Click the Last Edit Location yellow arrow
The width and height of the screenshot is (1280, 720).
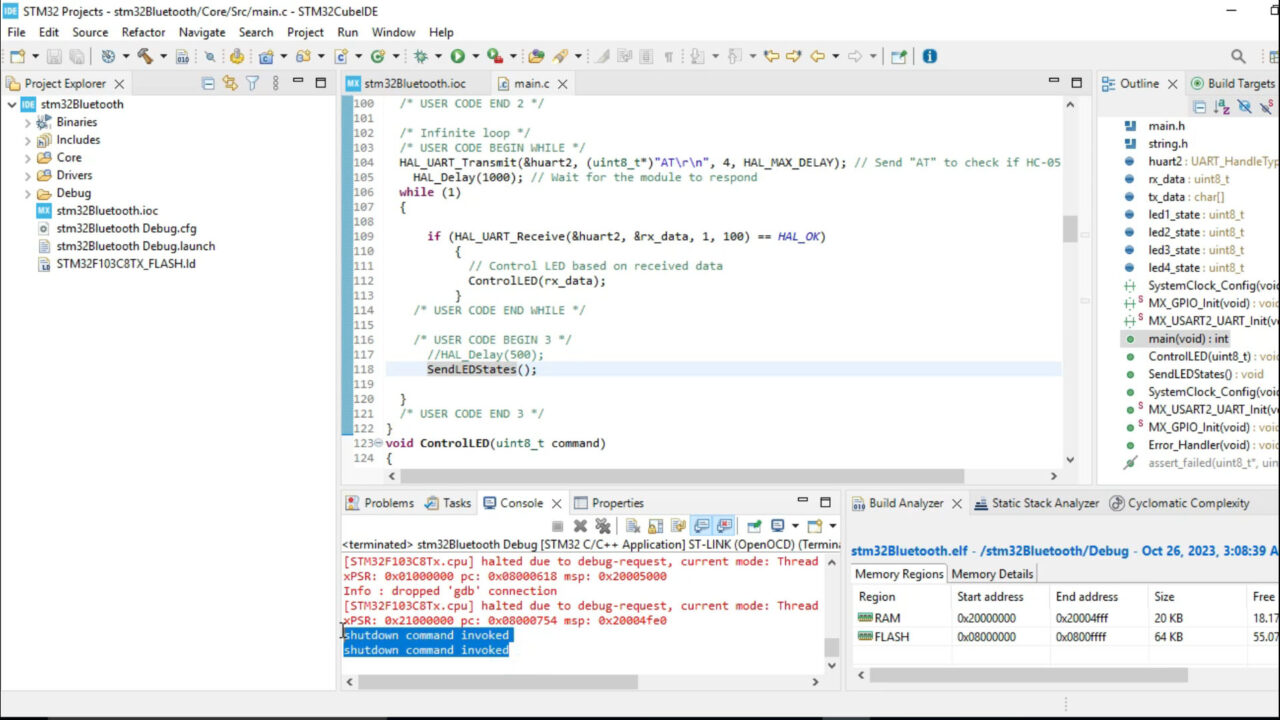[x=771, y=57]
